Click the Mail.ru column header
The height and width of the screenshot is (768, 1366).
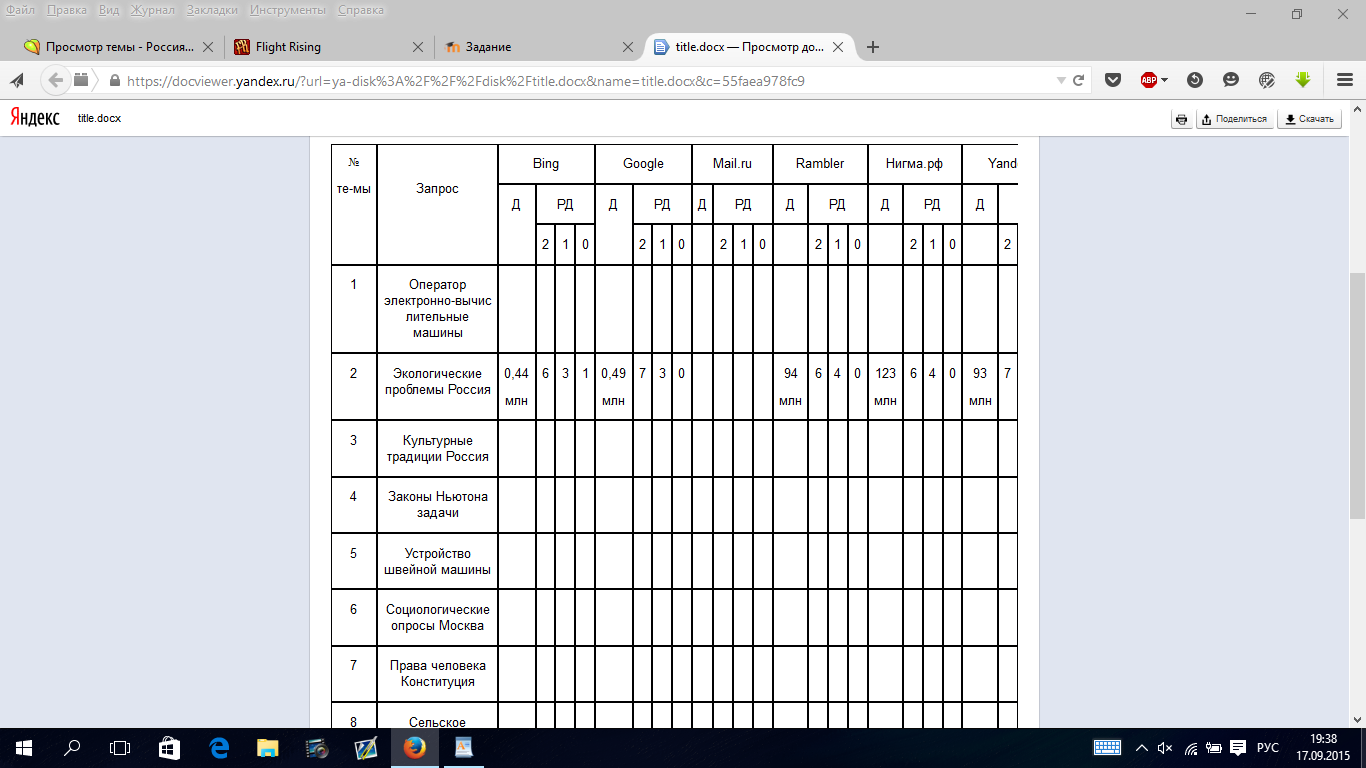pos(732,163)
